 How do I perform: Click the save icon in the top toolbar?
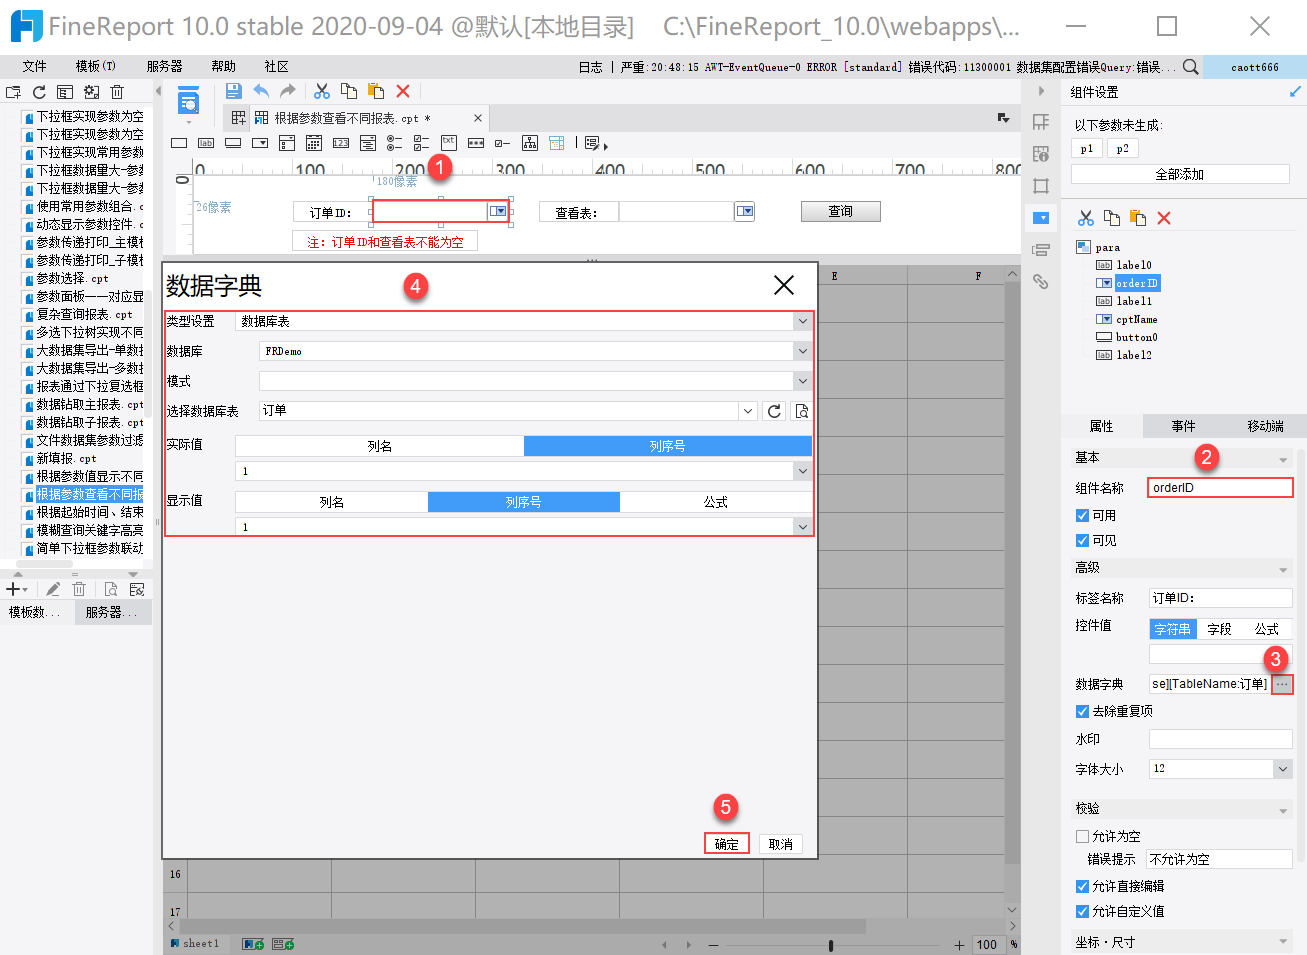point(233,91)
